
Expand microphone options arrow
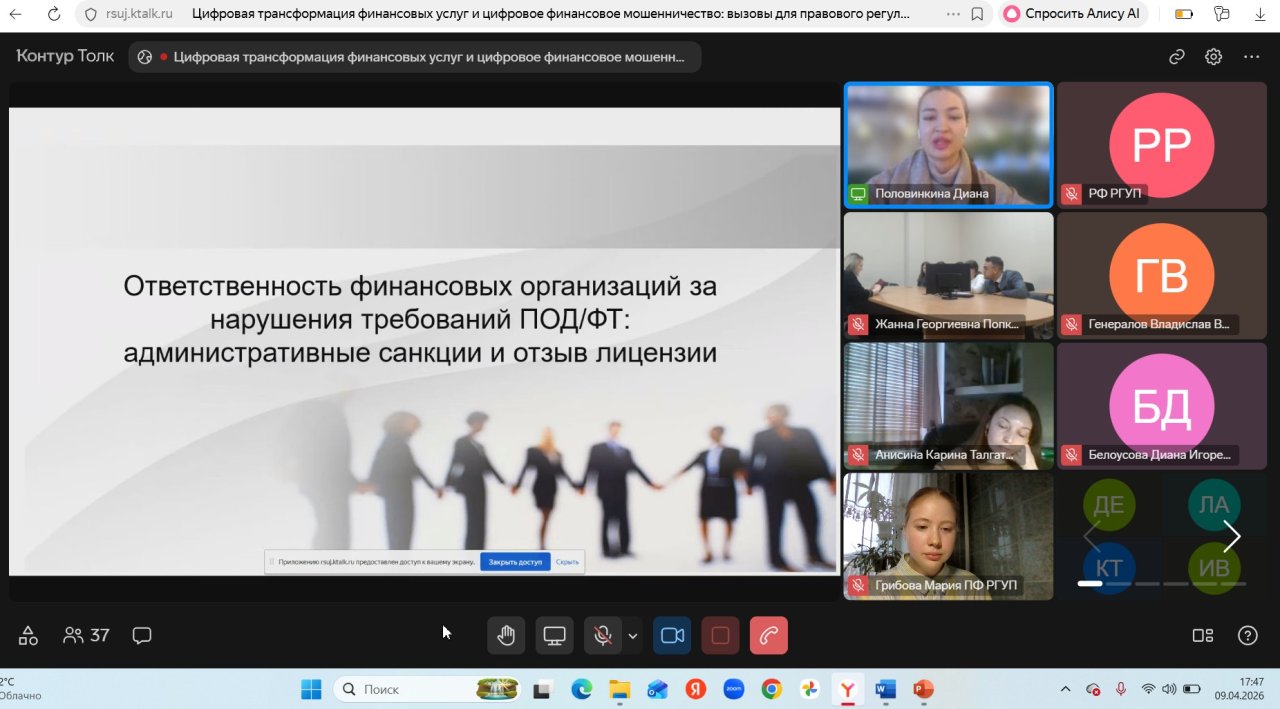point(632,636)
